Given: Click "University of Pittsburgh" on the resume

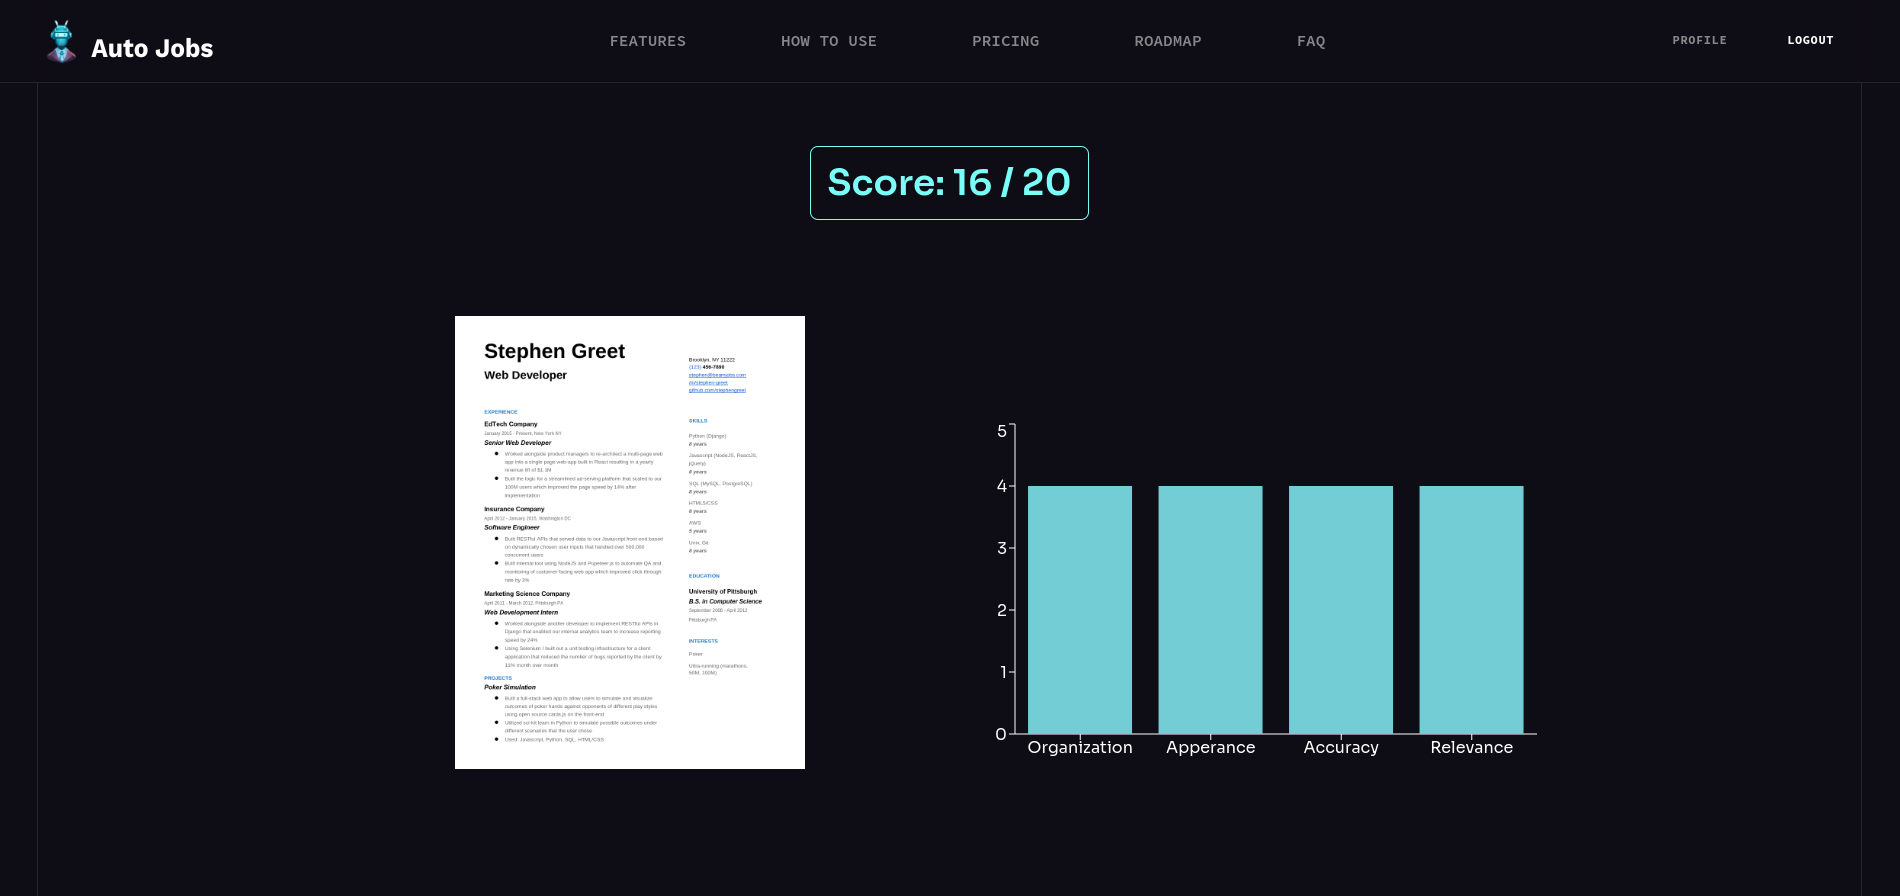Looking at the screenshot, I should pyautogui.click(x=723, y=591).
